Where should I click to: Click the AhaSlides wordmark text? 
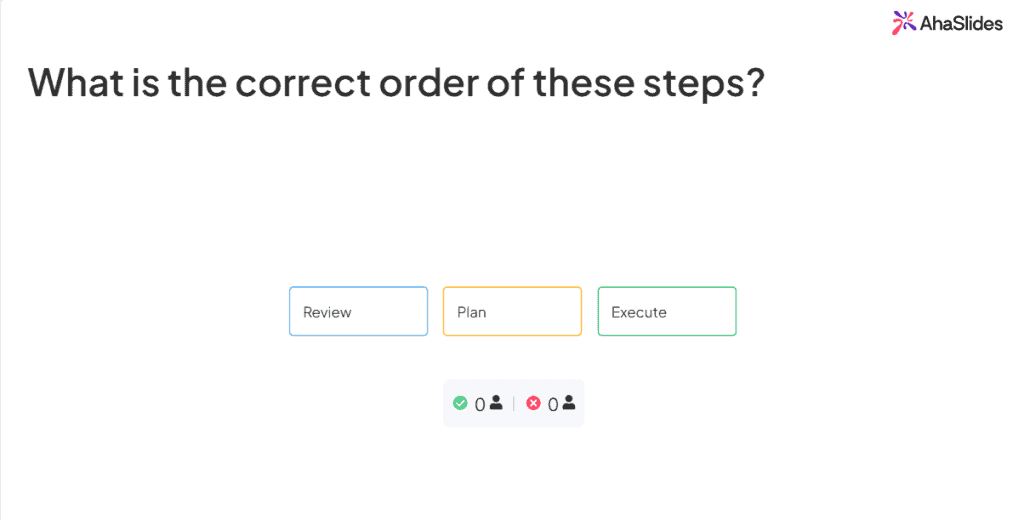(x=961, y=24)
